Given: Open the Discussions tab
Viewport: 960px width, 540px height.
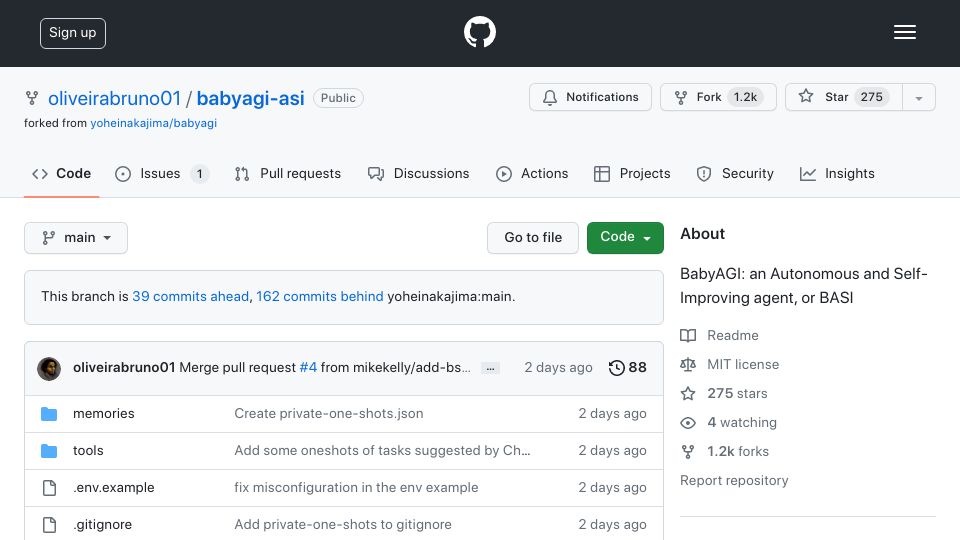Looking at the screenshot, I should click(x=419, y=174).
